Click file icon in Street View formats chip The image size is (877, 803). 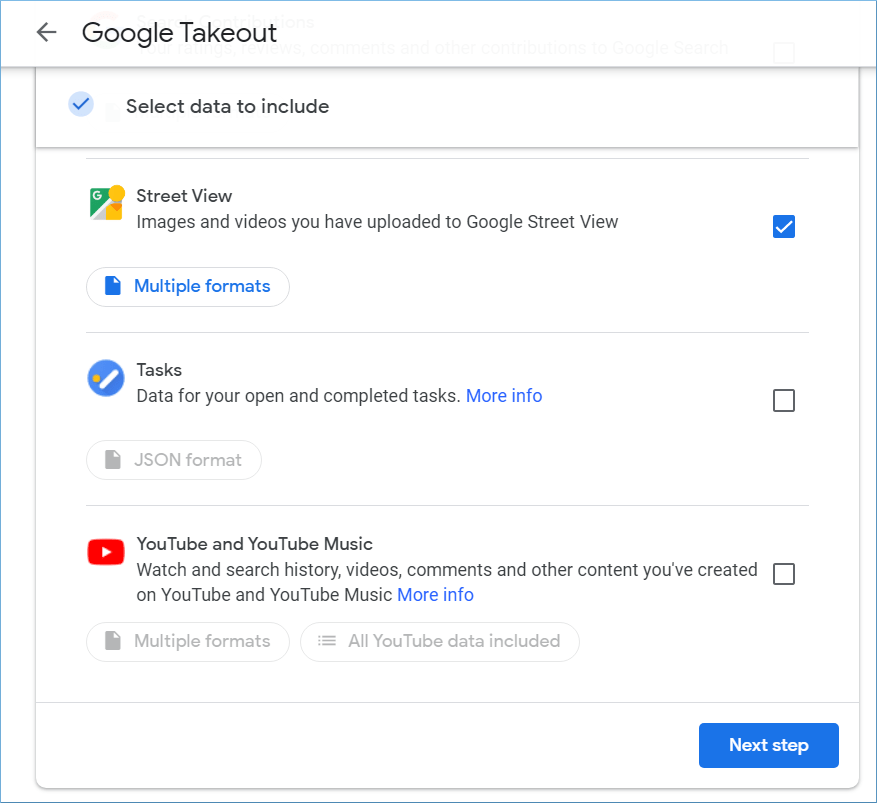click(x=113, y=286)
